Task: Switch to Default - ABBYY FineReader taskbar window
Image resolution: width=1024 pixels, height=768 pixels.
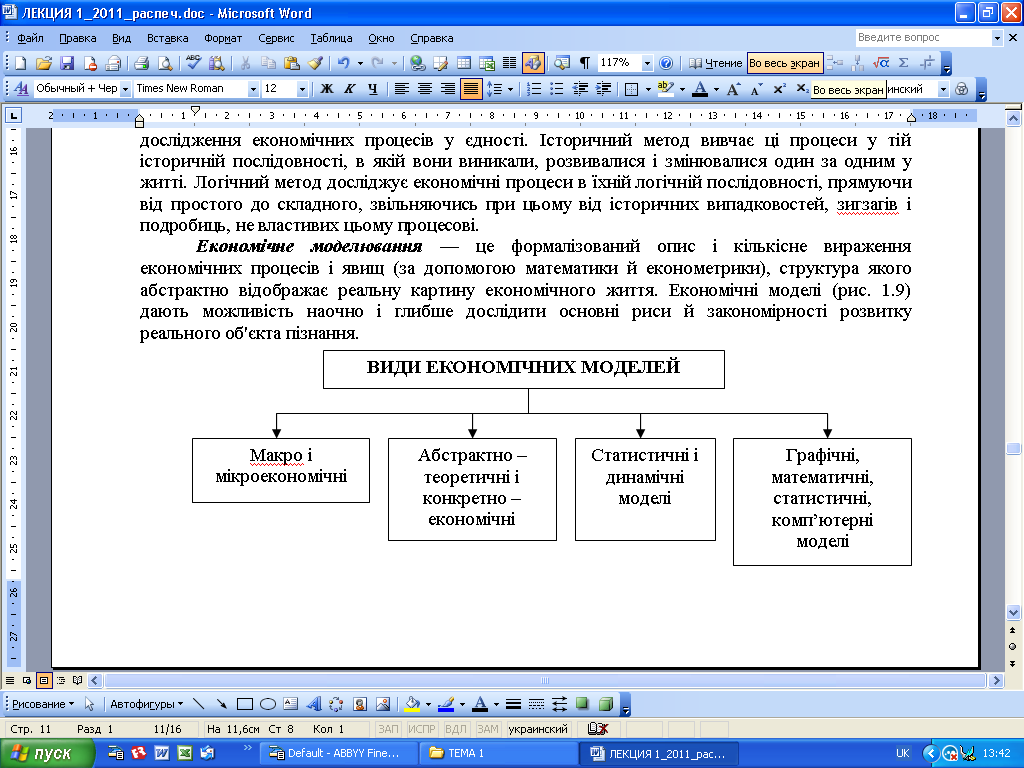Action: point(337,753)
